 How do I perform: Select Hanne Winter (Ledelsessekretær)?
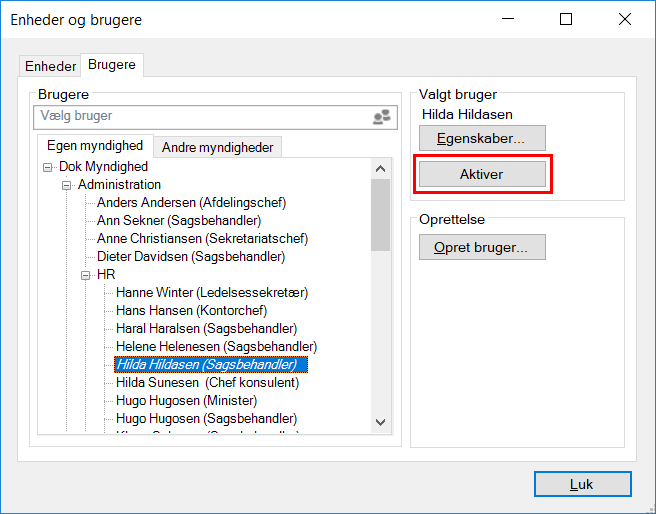[x=211, y=293]
